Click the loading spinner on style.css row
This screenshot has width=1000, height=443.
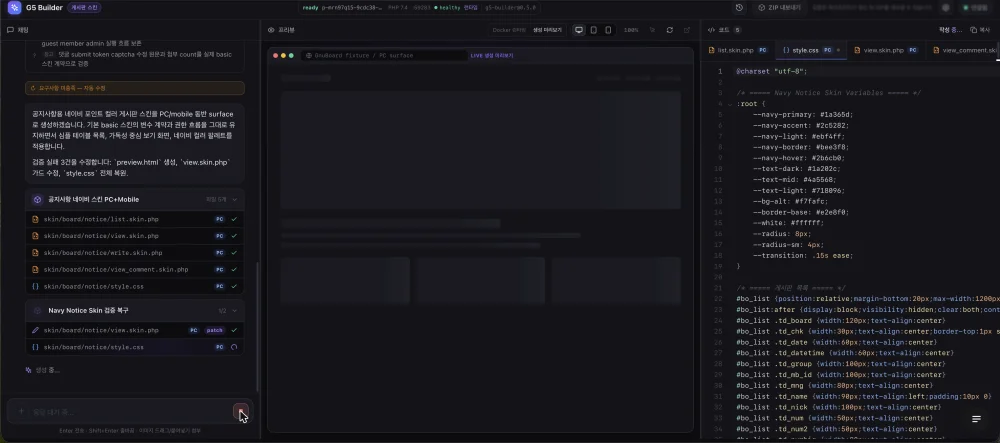[x=235, y=347]
